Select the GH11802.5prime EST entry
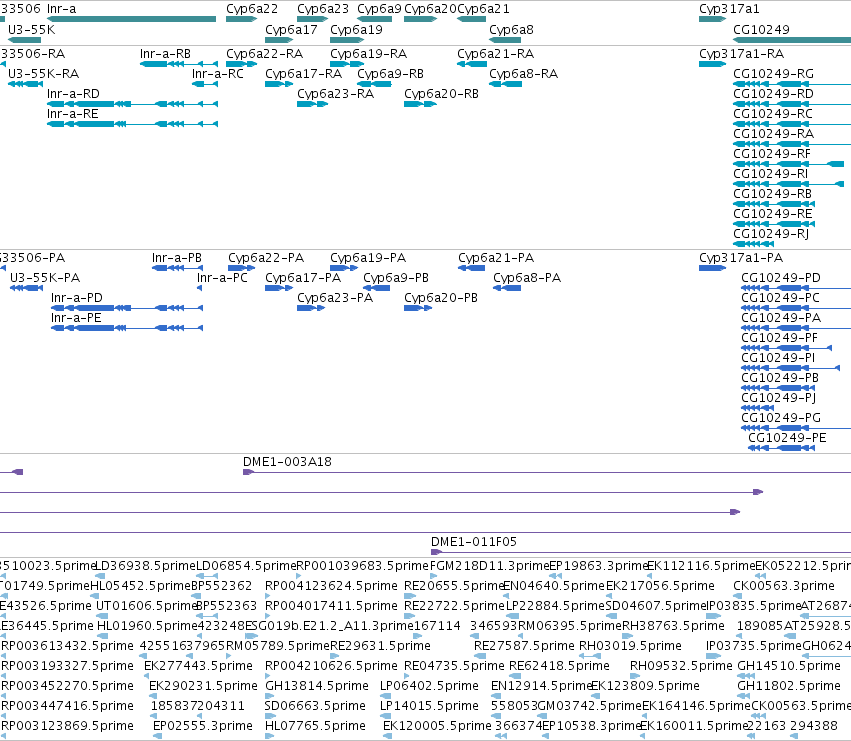Image resolution: width=851 pixels, height=741 pixels. [x=789, y=686]
